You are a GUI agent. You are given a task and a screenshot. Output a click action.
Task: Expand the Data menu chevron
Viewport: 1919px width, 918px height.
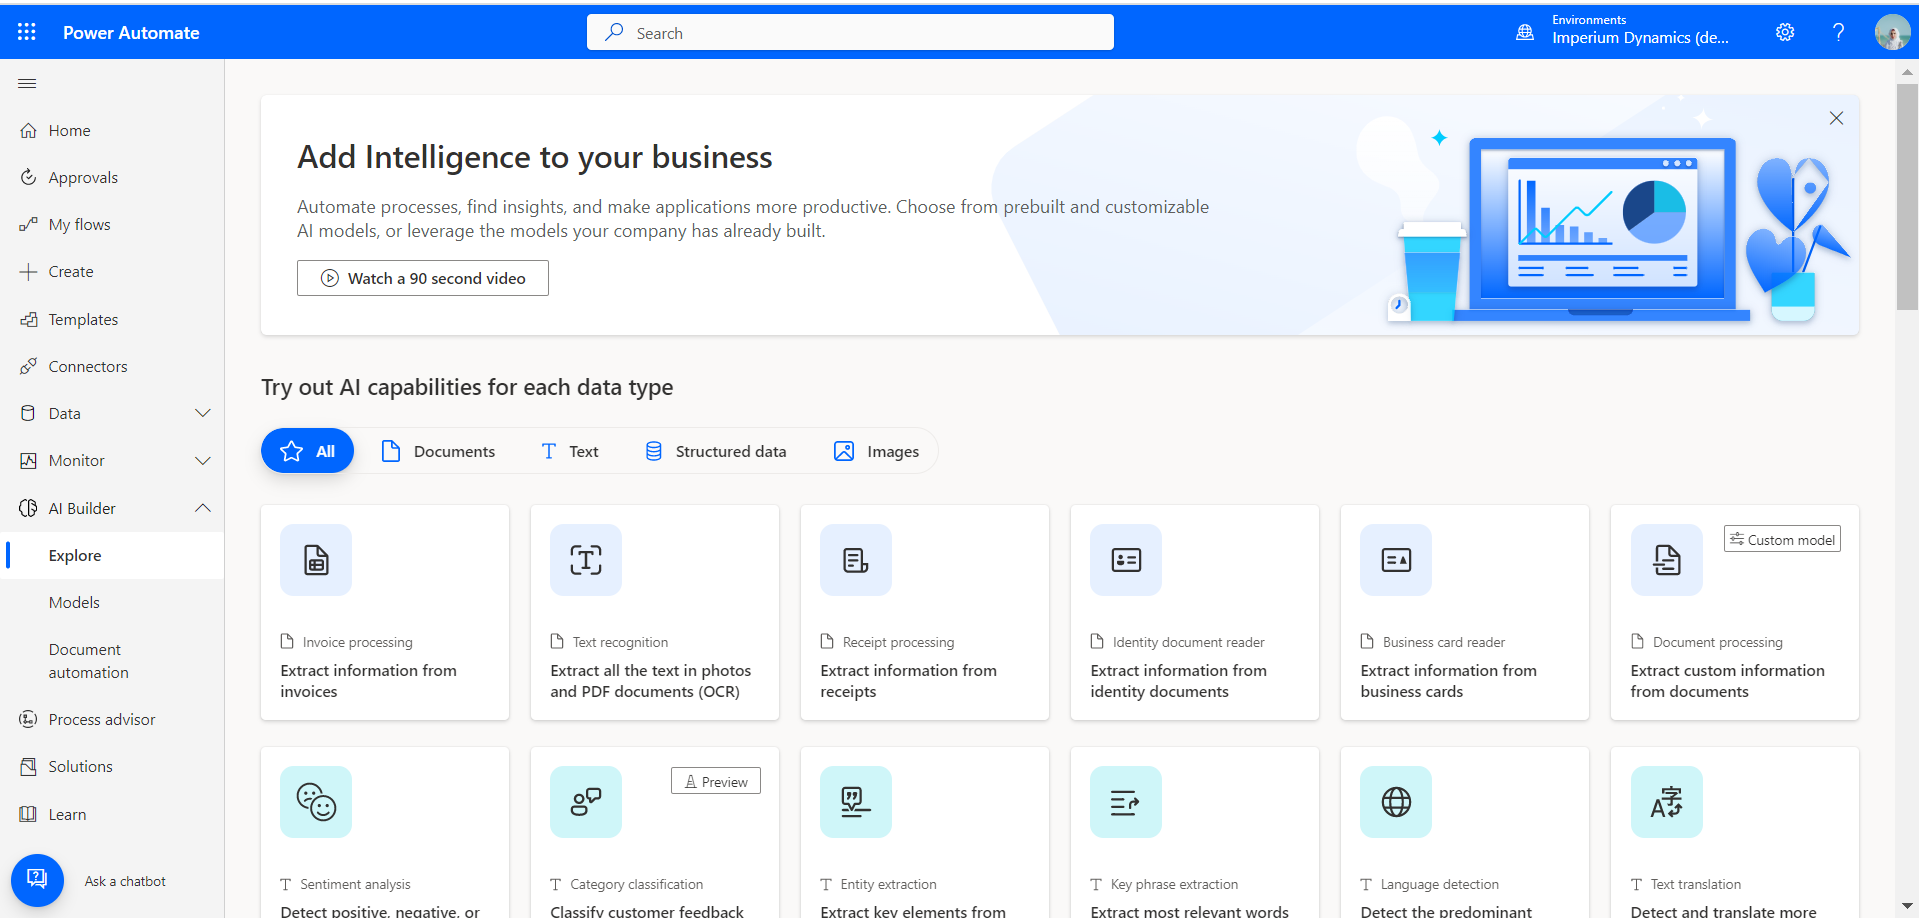[203, 413]
